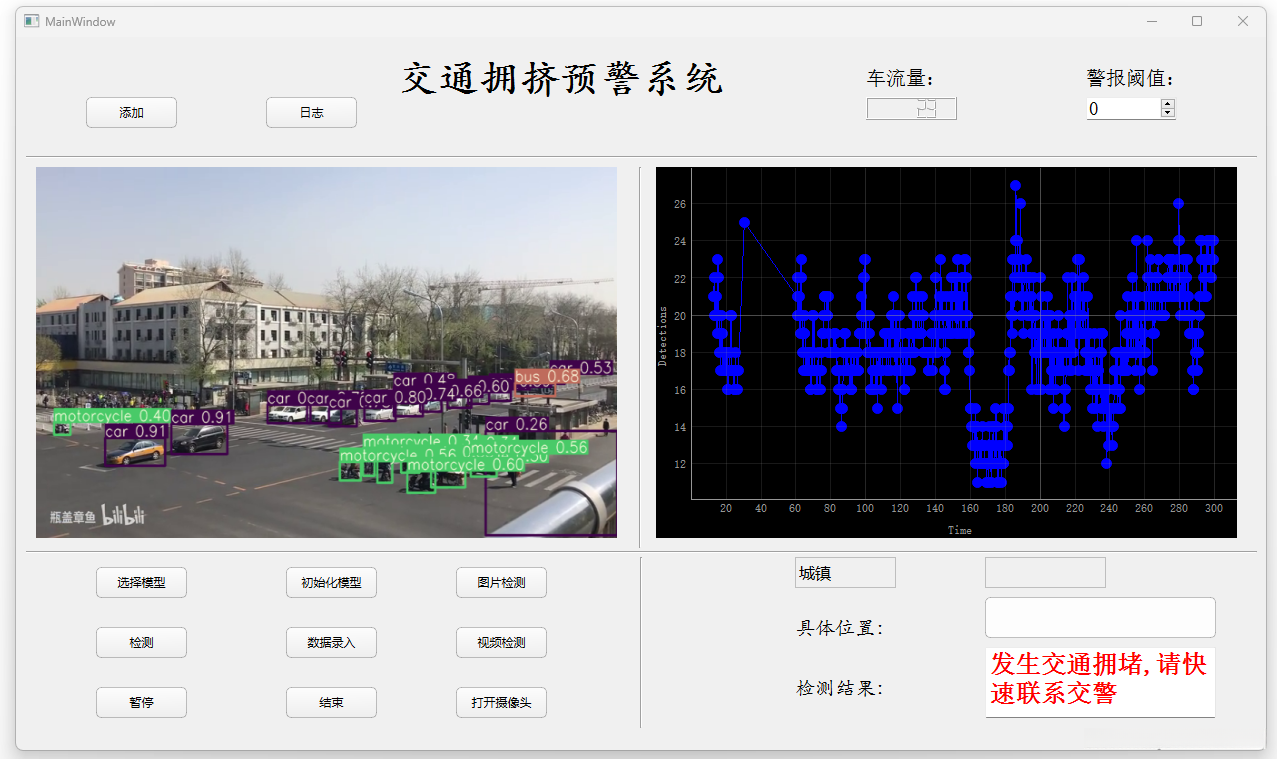
Task: Click the 交通拥挤预警系统 title
Action: [x=562, y=79]
